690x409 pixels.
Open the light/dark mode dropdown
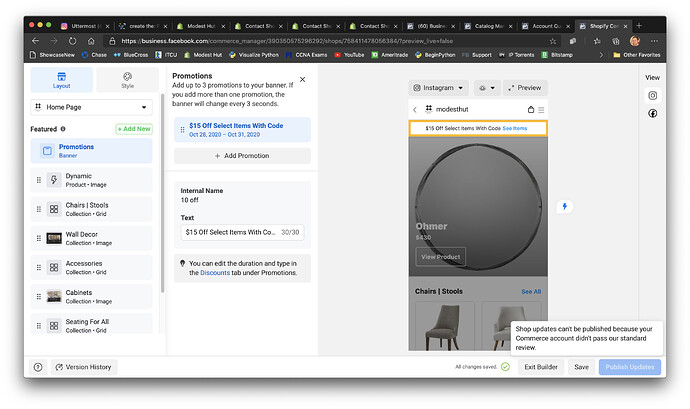click(487, 87)
